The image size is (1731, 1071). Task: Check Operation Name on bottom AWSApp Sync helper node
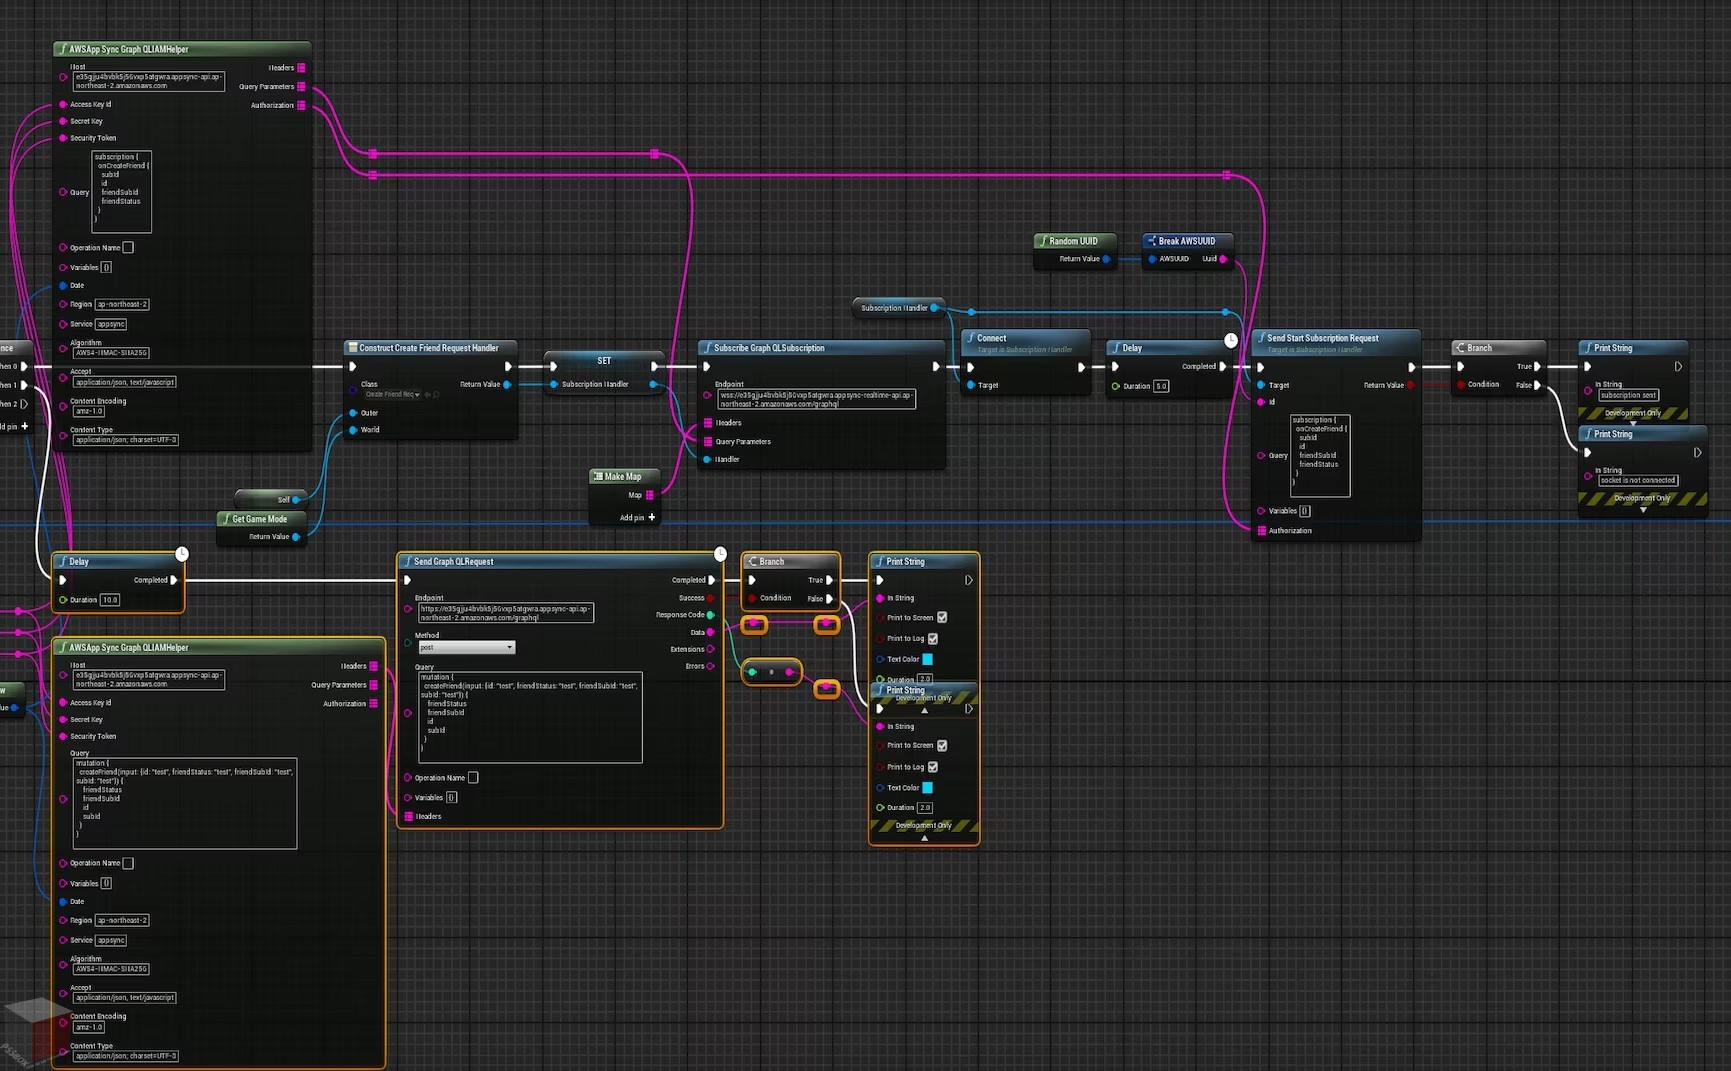coord(128,864)
